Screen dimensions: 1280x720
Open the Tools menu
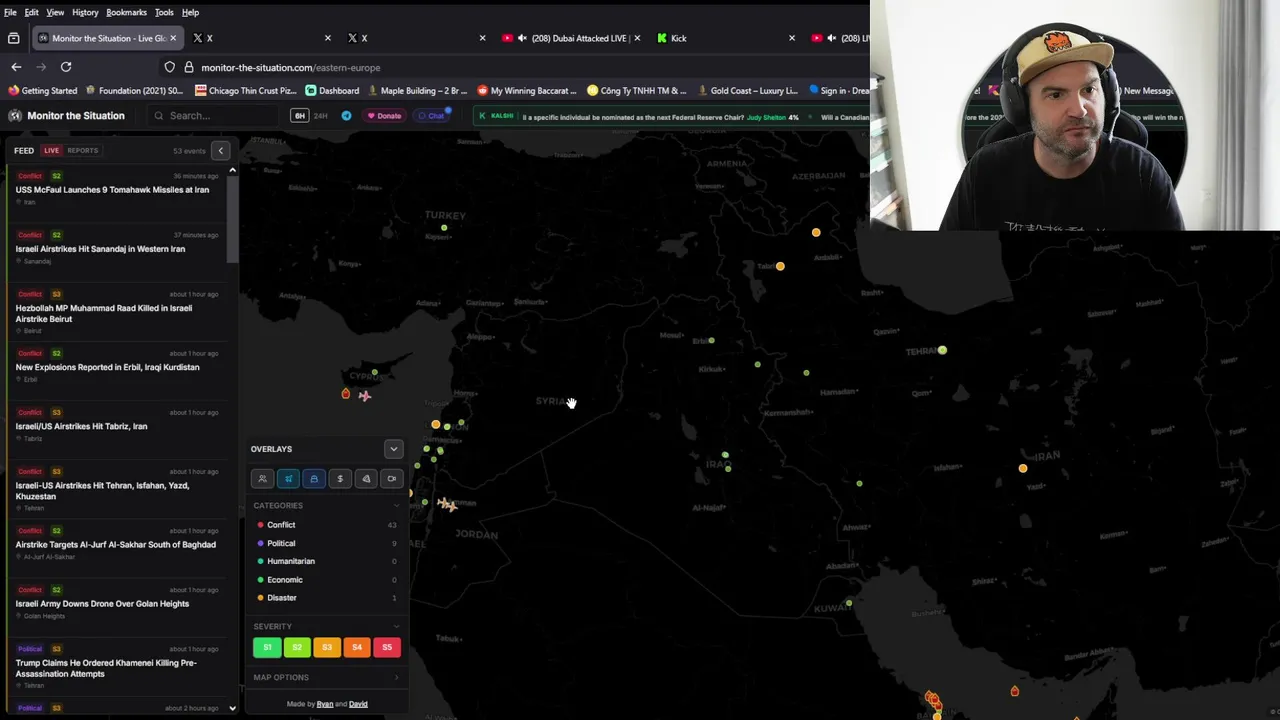point(164,12)
